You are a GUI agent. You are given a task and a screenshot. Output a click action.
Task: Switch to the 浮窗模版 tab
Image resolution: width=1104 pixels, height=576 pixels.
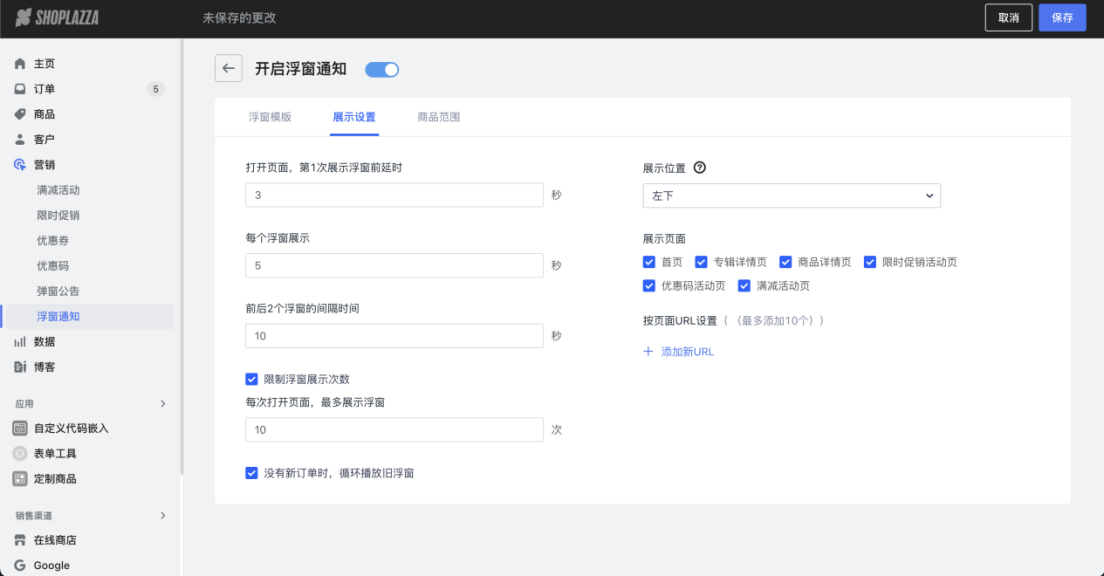coord(270,117)
